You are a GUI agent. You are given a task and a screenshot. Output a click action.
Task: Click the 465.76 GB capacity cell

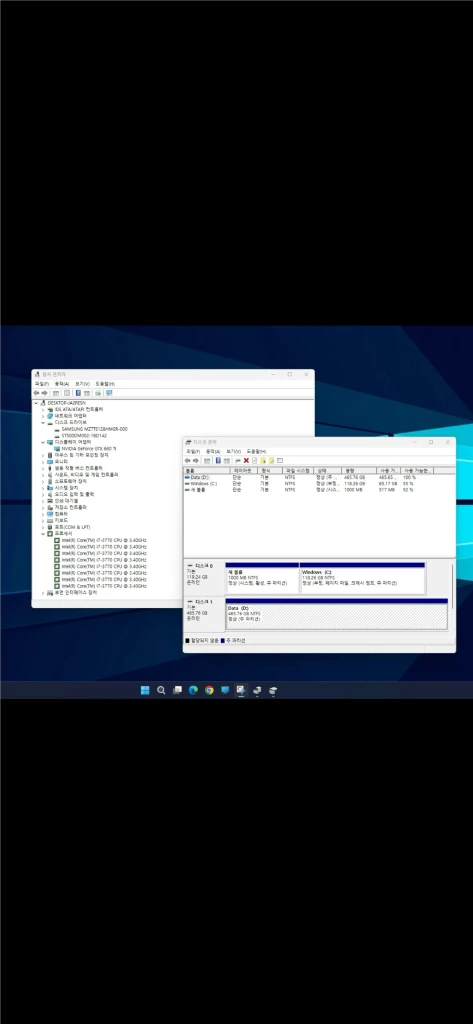pyautogui.click(x=355, y=477)
